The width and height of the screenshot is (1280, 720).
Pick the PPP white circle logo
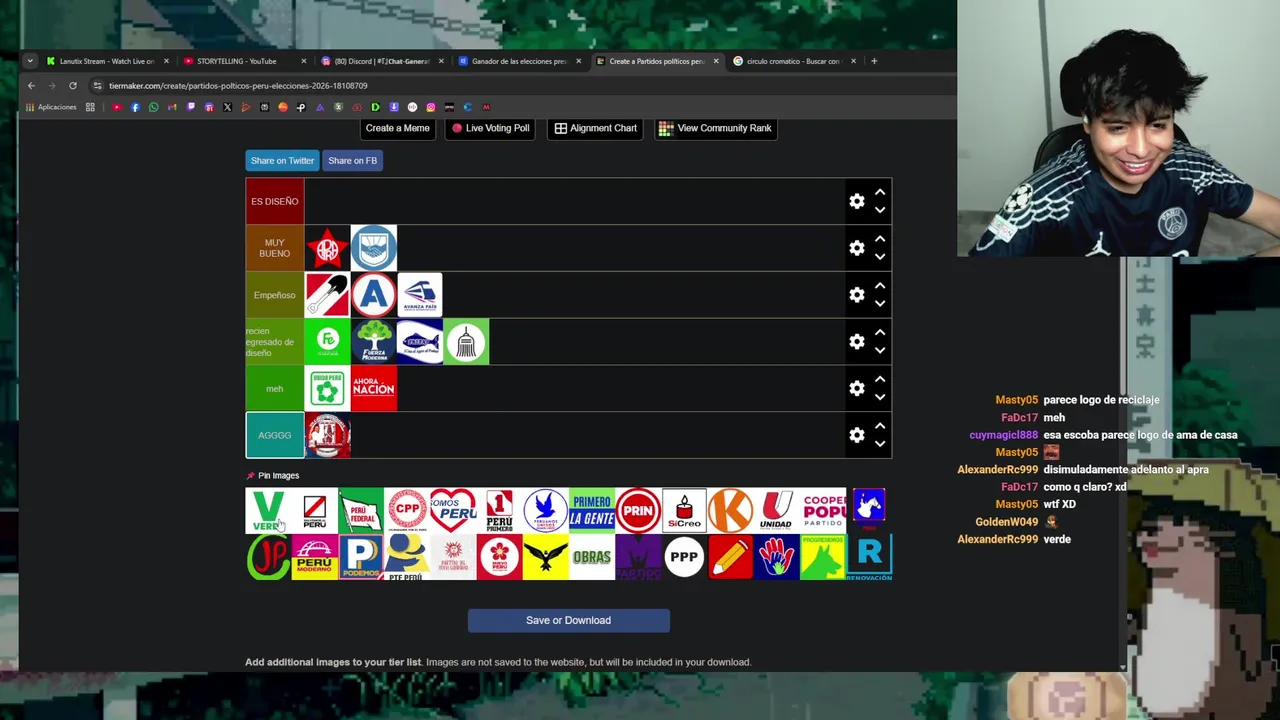(x=684, y=557)
